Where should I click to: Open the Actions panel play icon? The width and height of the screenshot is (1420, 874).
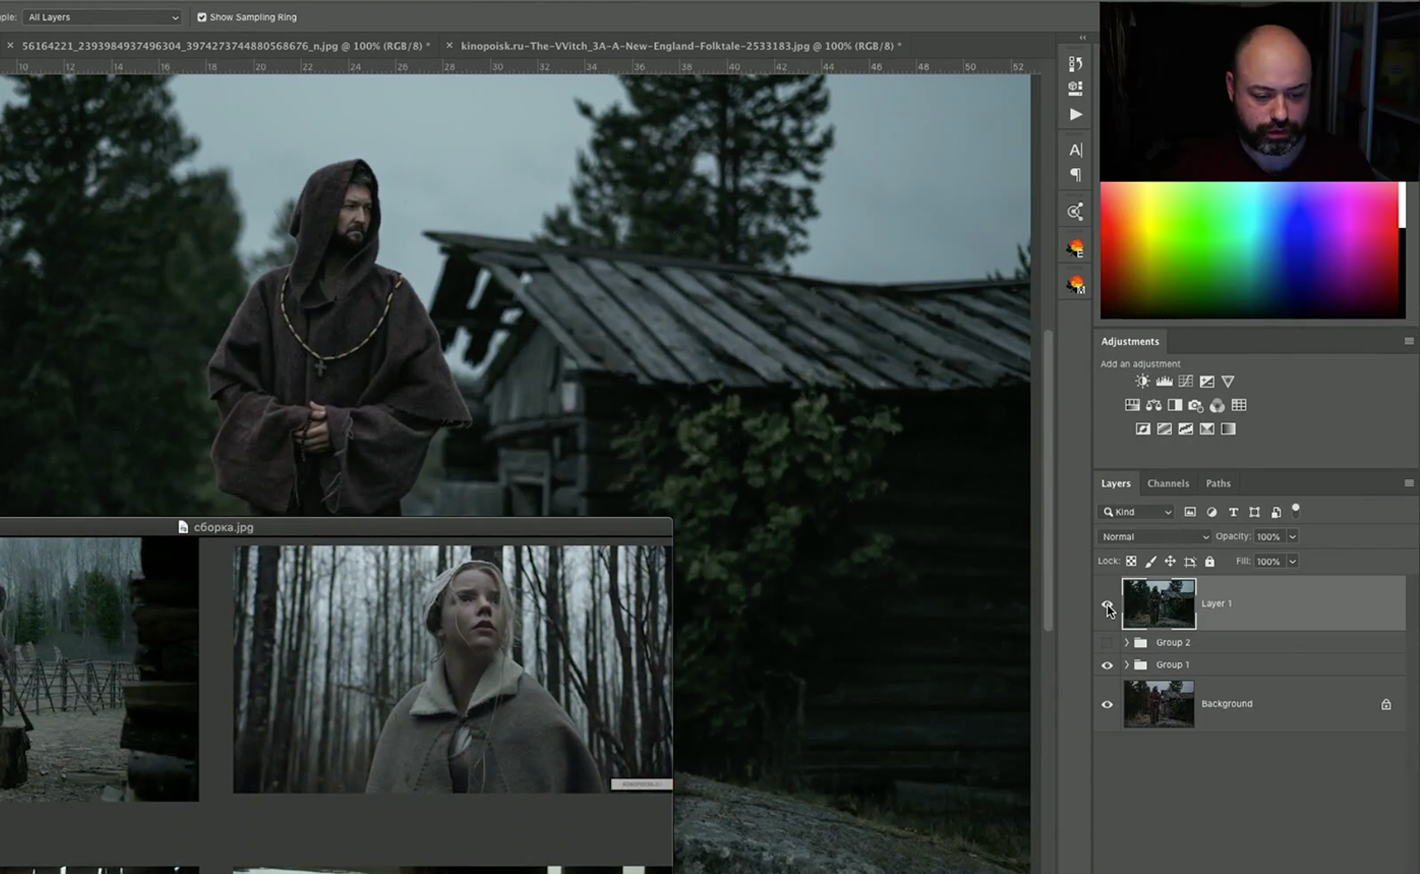(x=1075, y=114)
